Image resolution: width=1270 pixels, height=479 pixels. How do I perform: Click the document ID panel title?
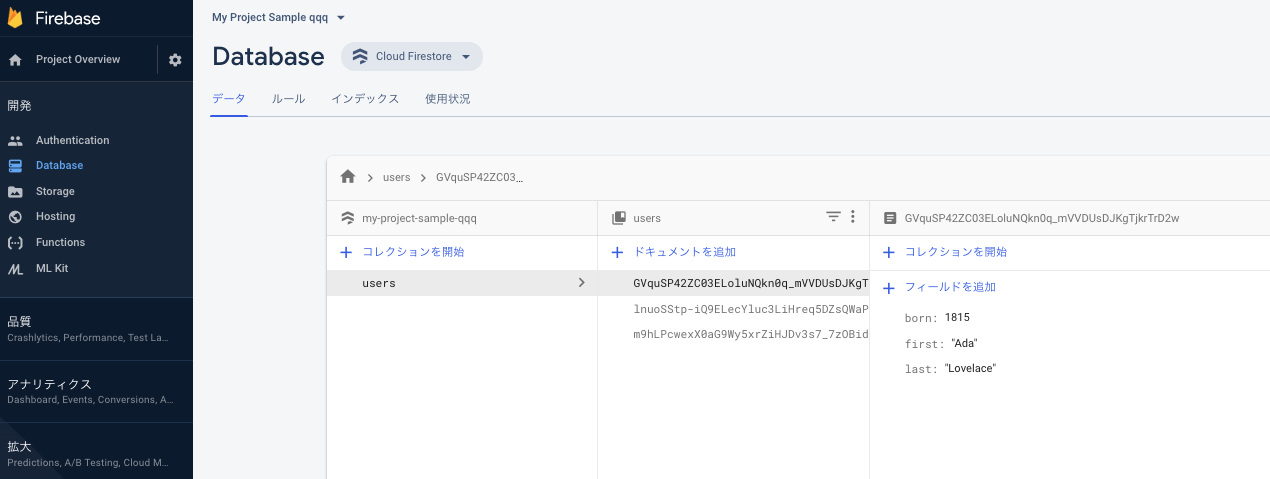(1042, 218)
